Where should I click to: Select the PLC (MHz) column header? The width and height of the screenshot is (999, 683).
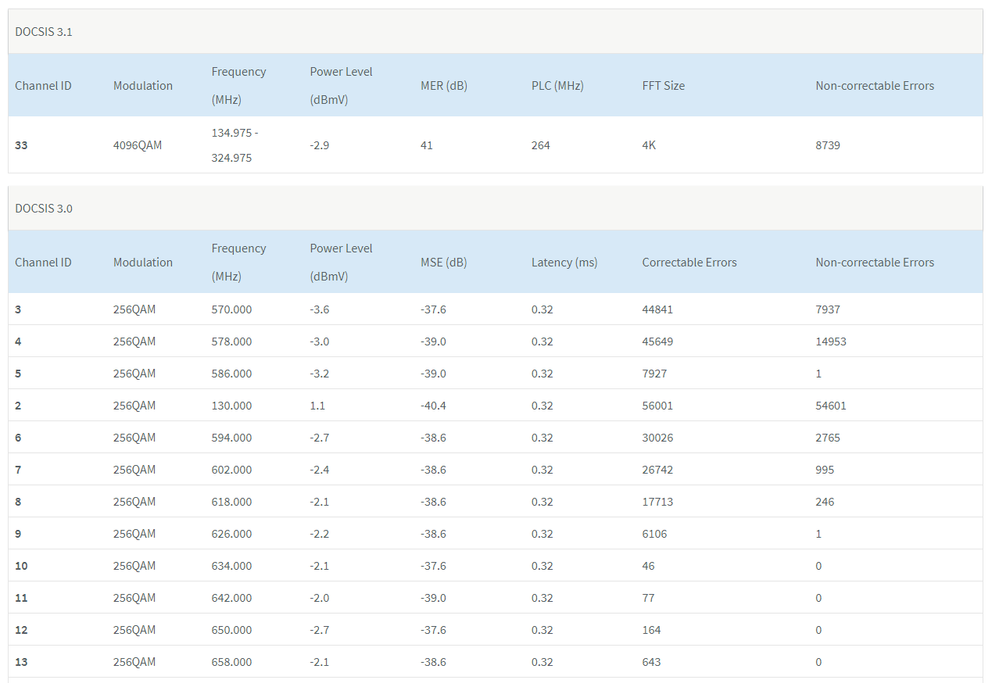click(557, 86)
